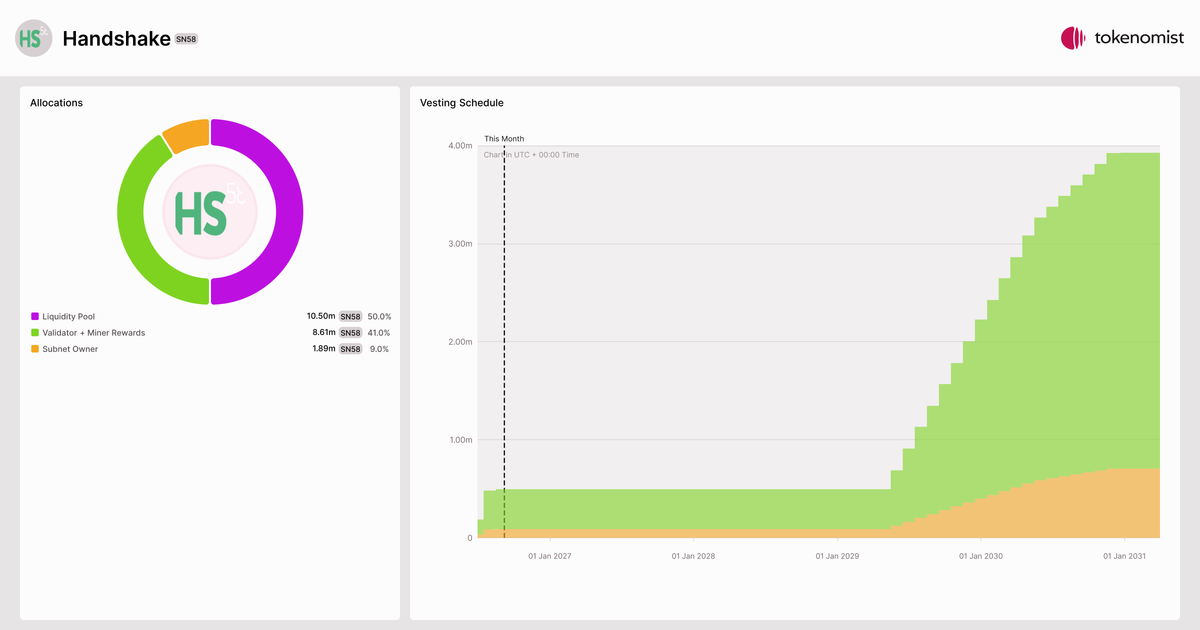Click the tokenomist logo icon
The width and height of the screenshot is (1200, 630).
tap(1073, 38)
